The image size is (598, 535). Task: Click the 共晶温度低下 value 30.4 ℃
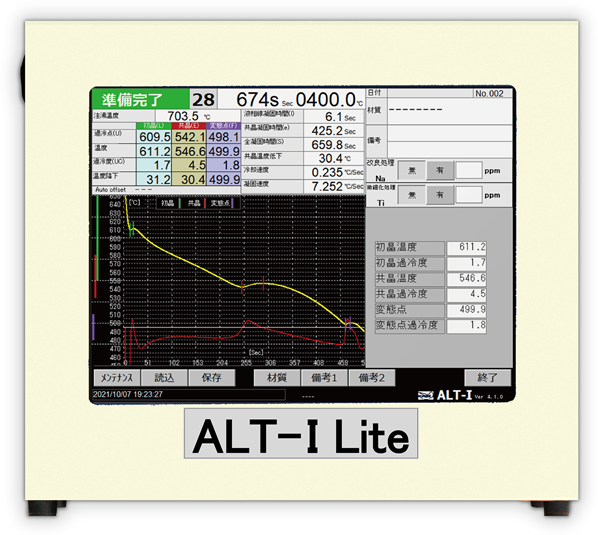(x=334, y=158)
